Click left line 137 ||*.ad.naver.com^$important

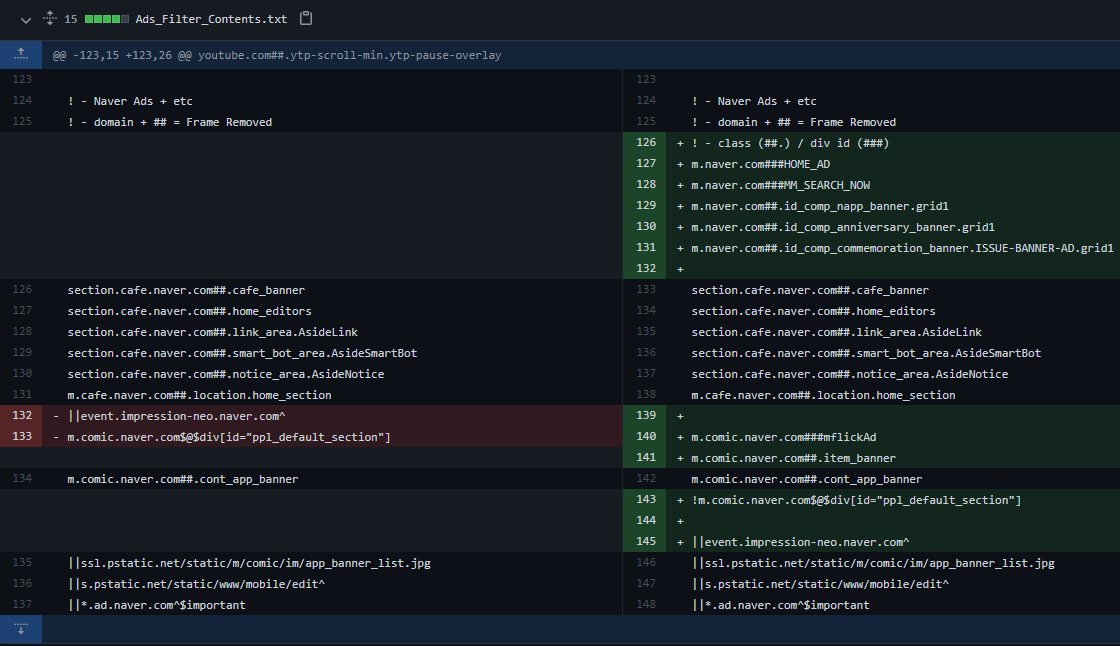[x=156, y=605]
